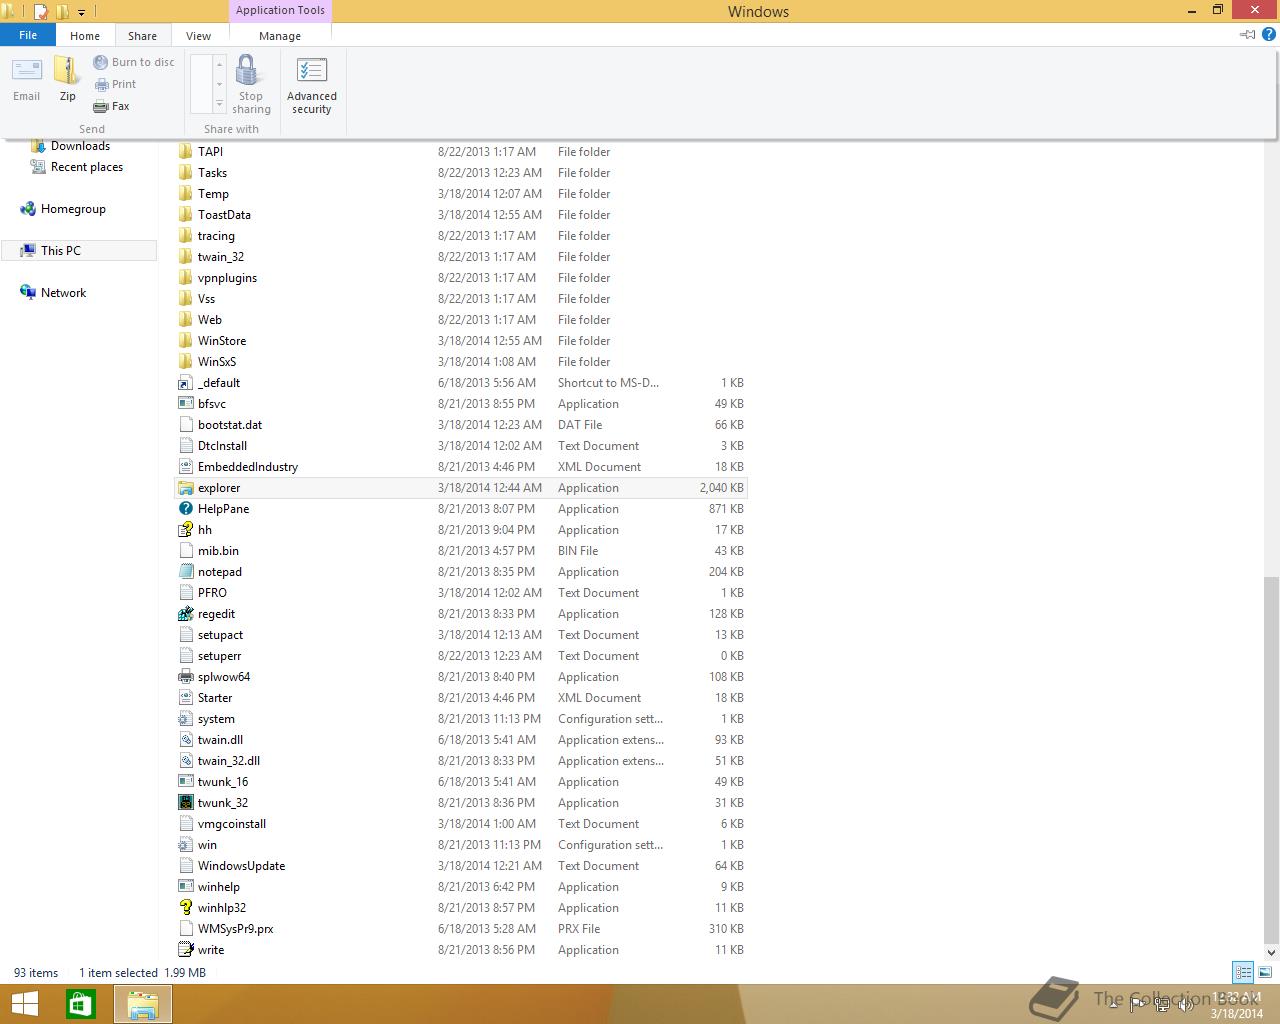
Task: Select the hh application icon
Action: (185, 530)
